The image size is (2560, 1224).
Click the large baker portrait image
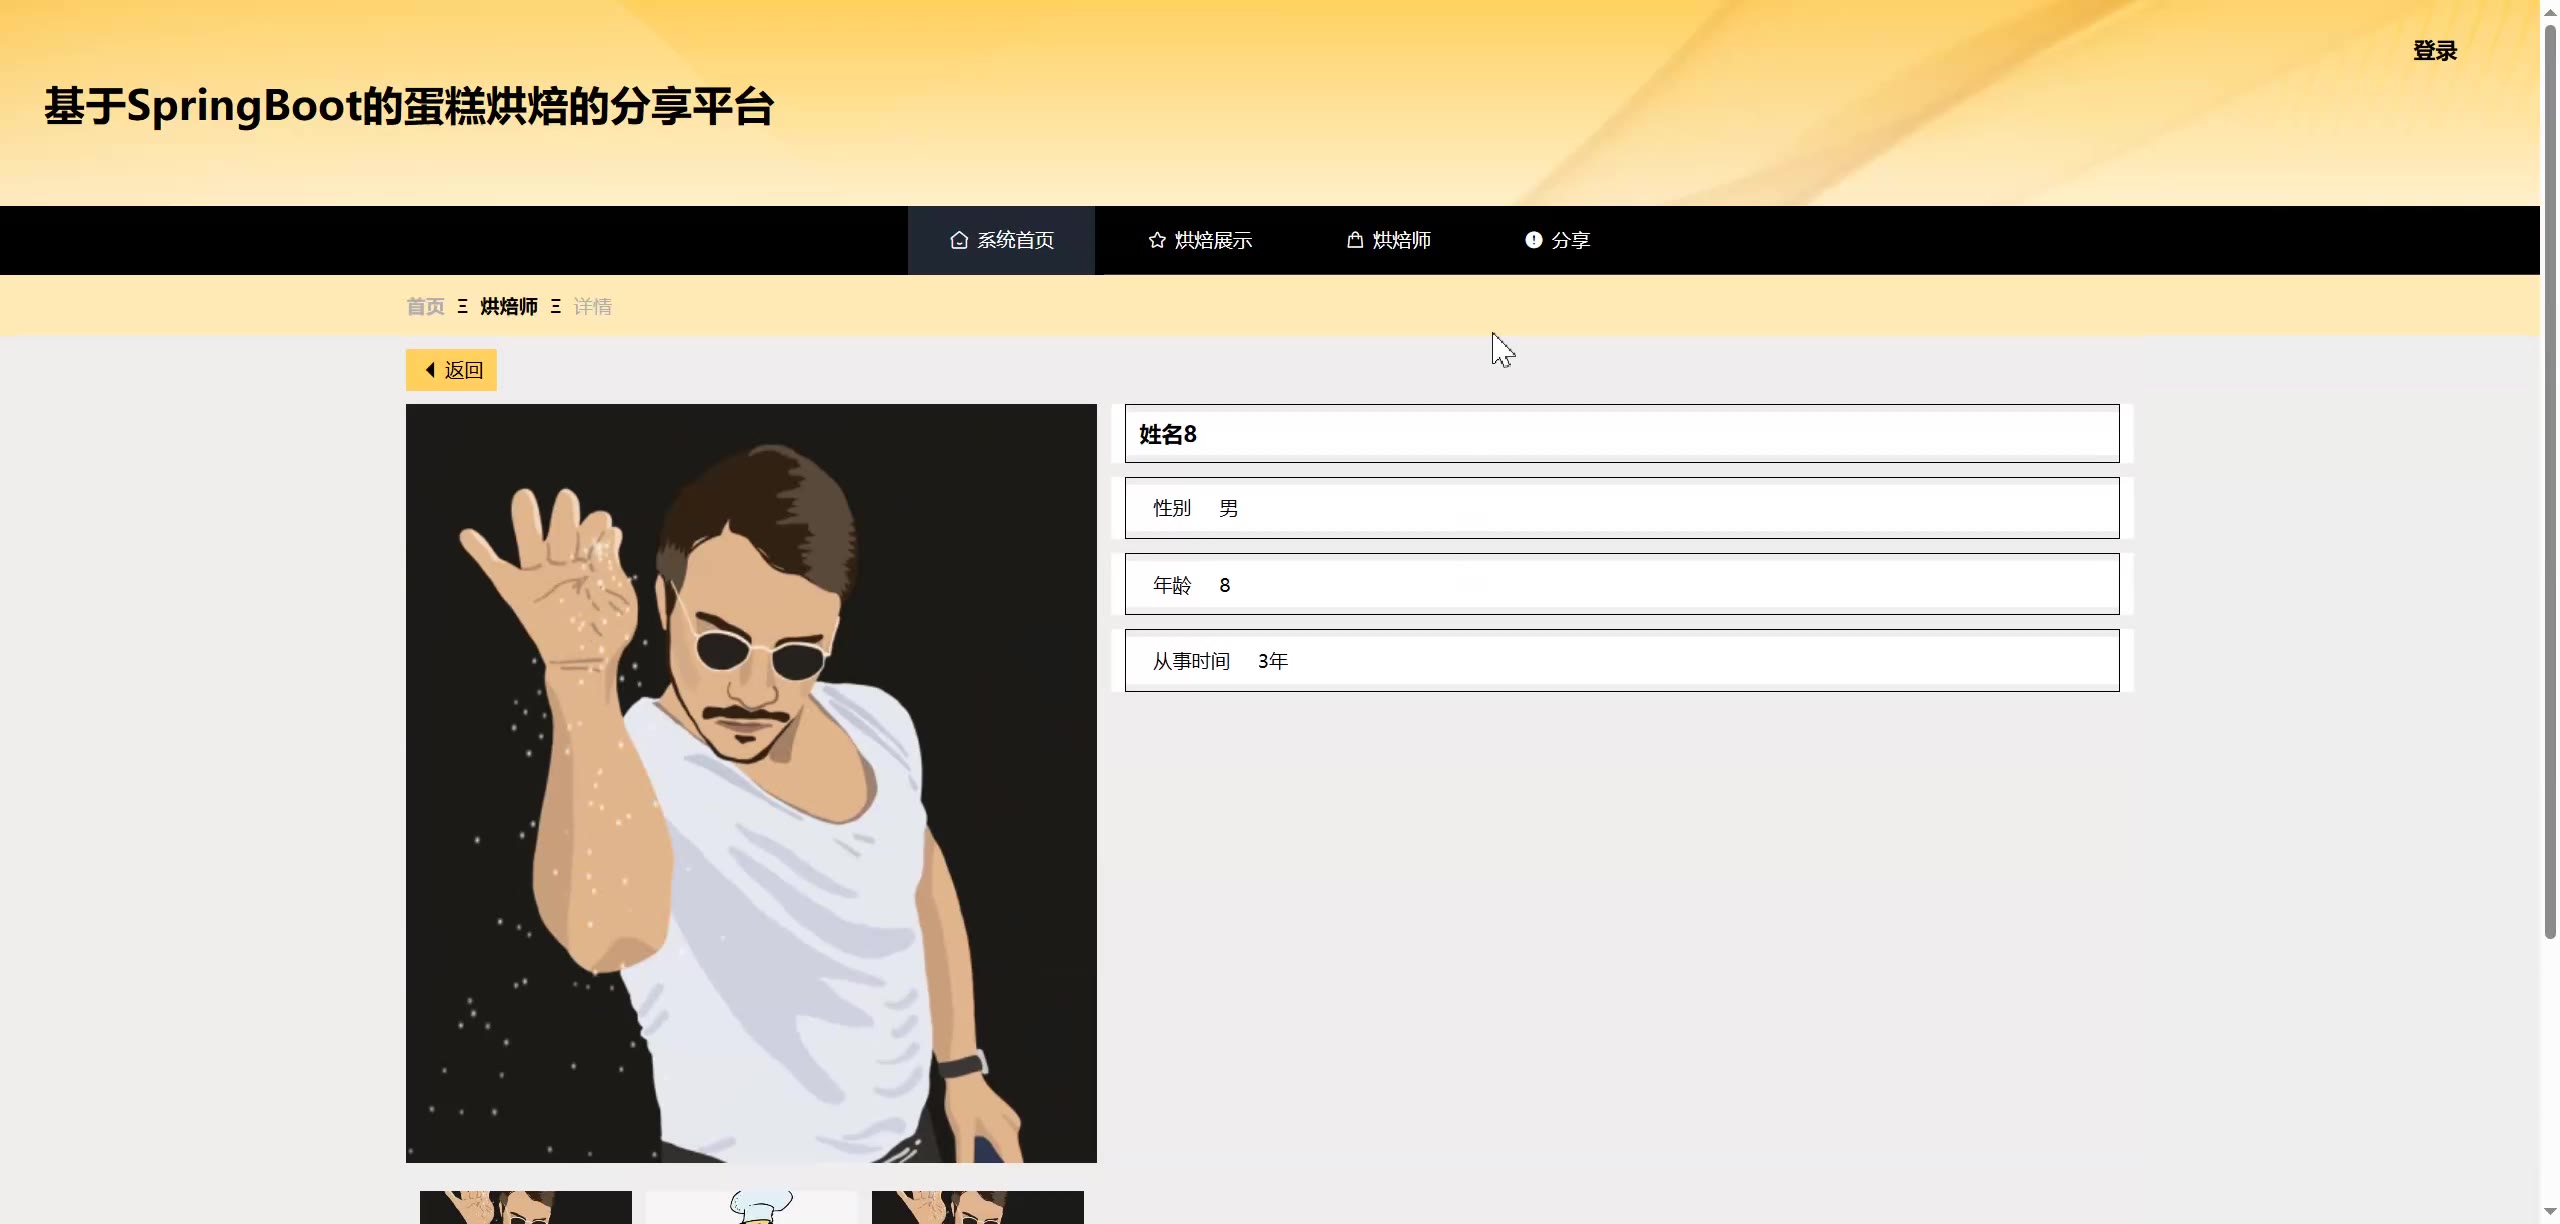(x=751, y=783)
